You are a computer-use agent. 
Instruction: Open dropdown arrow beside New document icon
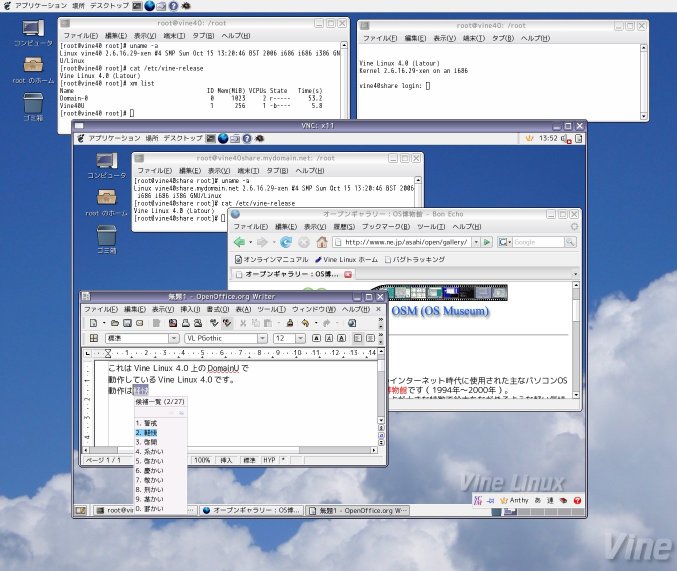point(104,323)
